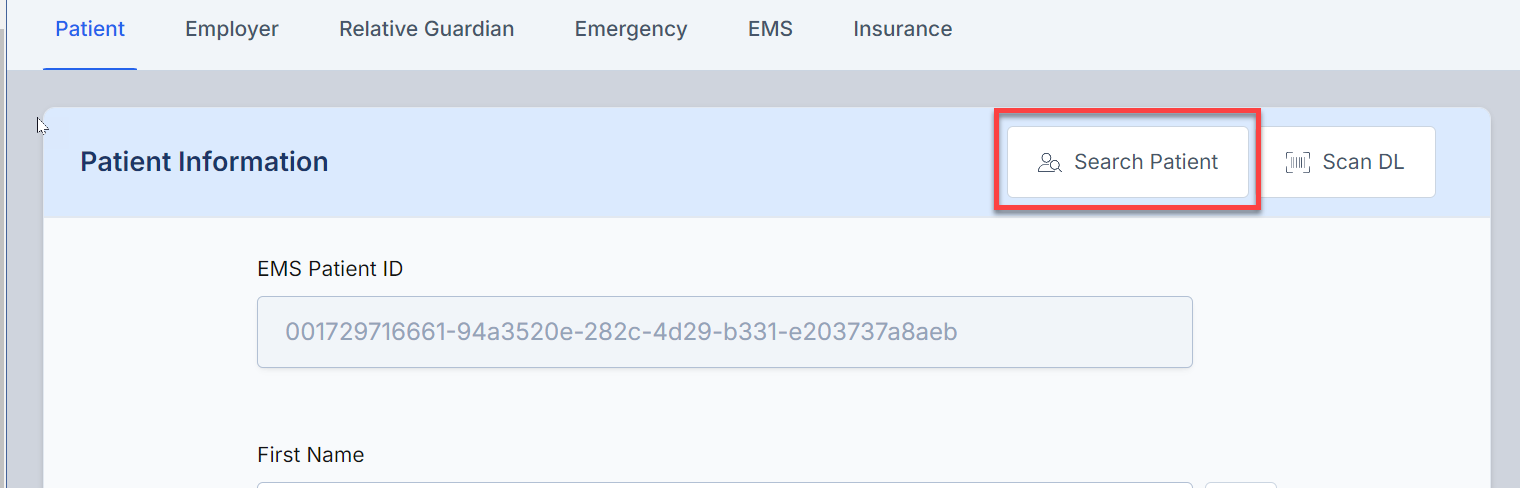Click the blue underline beneath Patient tab
Viewport: 1520px width, 488px height.
90,68
